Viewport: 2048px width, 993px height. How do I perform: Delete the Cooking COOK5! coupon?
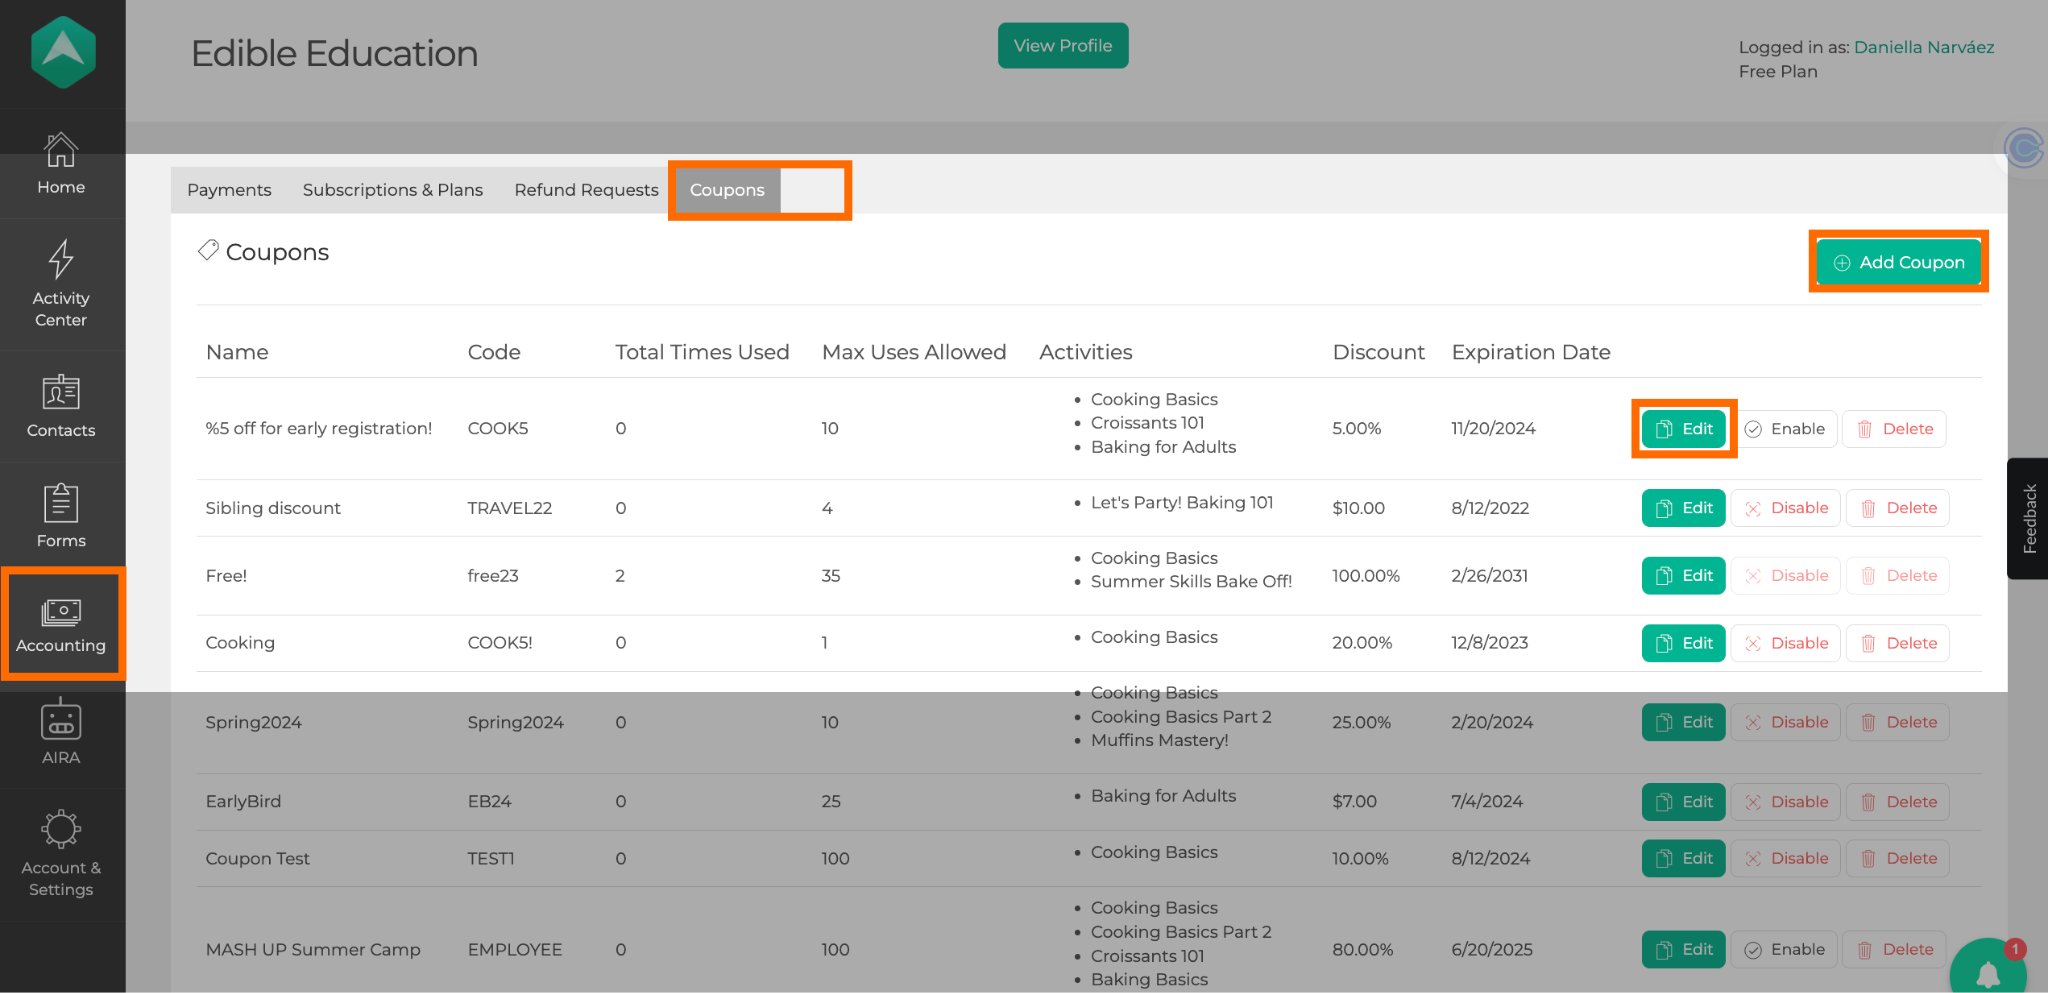1898,643
